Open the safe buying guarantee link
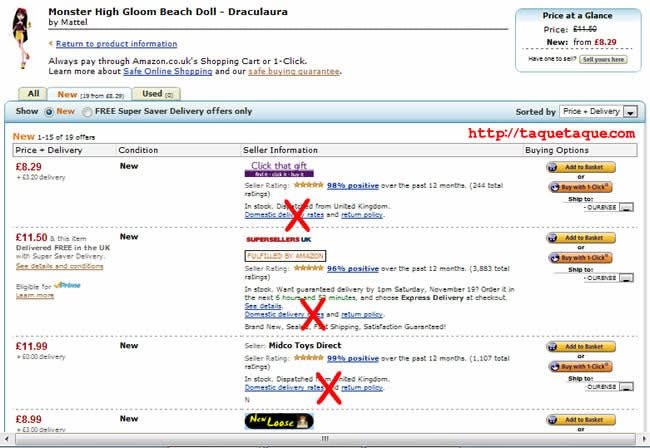Viewport: 650px width, 448px height. pyautogui.click(x=294, y=71)
